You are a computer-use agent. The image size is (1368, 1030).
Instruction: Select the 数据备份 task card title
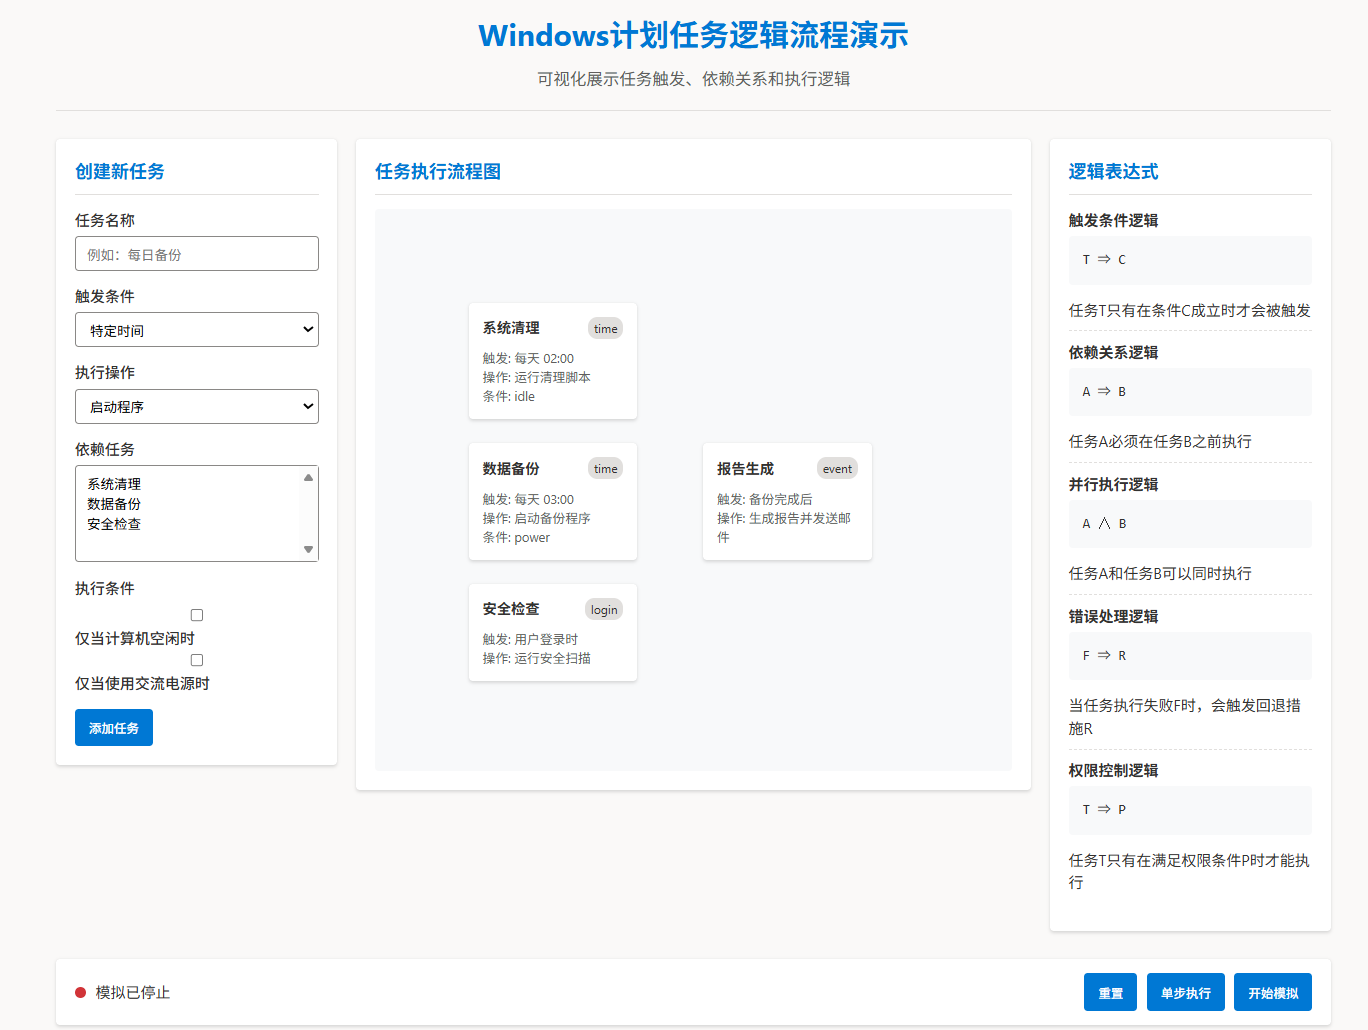pyautogui.click(x=511, y=469)
